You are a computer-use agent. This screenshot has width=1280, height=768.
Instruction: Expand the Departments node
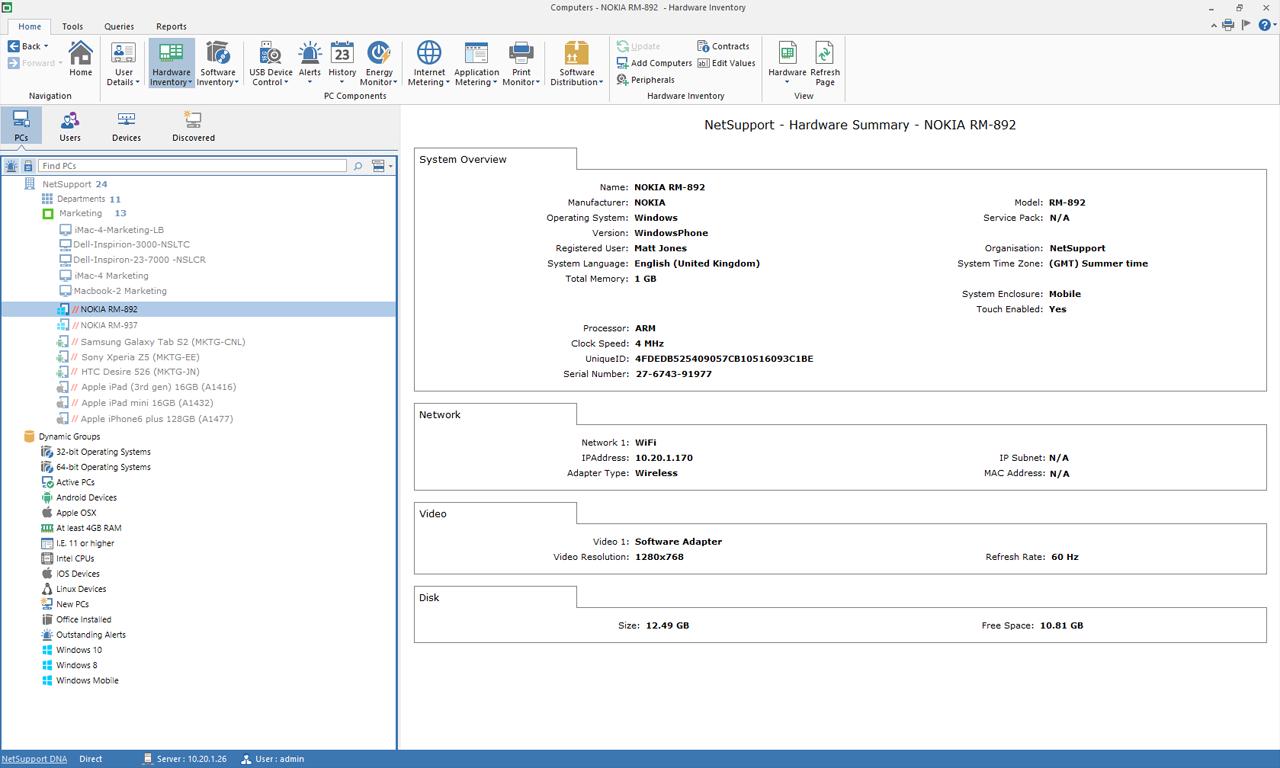[x=47, y=199]
